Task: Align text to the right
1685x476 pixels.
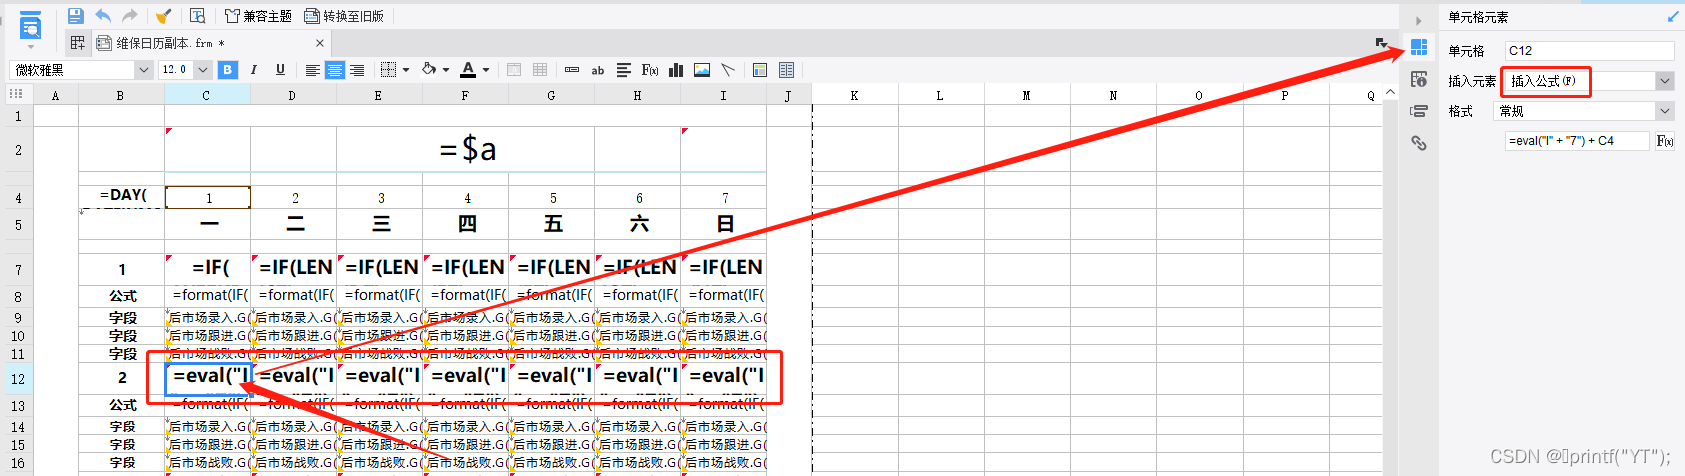Action: tap(357, 70)
